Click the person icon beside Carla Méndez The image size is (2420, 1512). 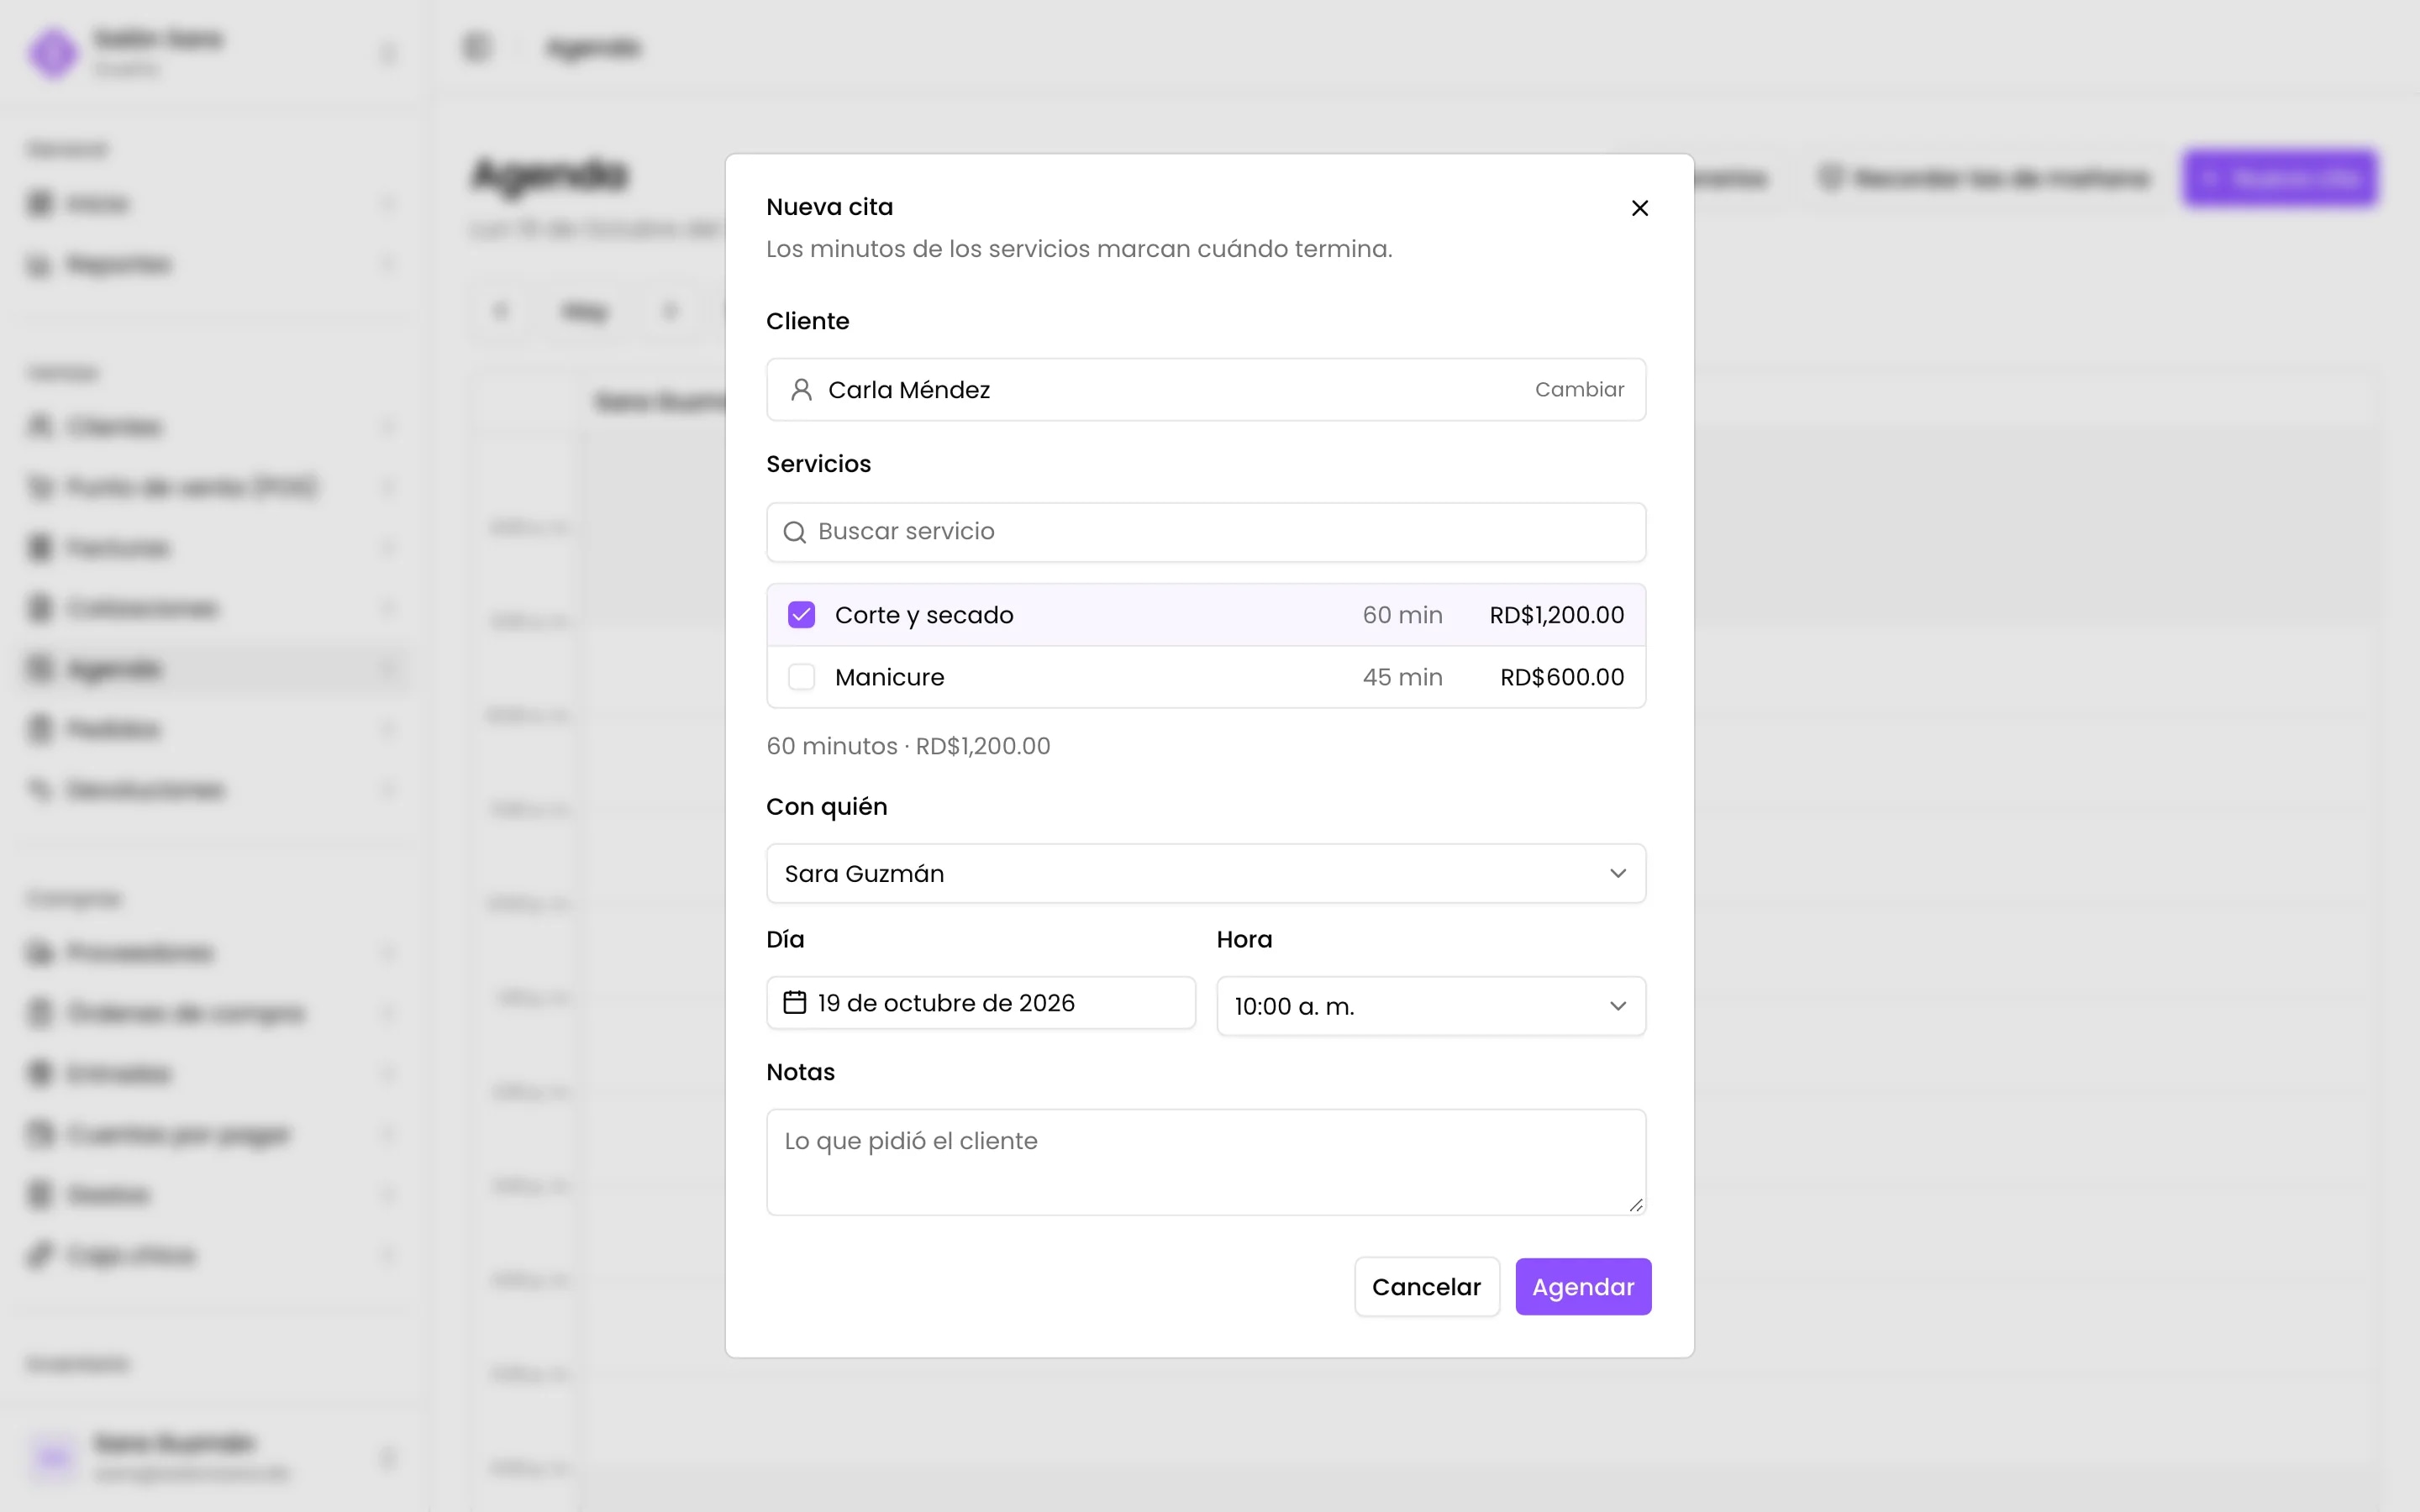pos(801,390)
